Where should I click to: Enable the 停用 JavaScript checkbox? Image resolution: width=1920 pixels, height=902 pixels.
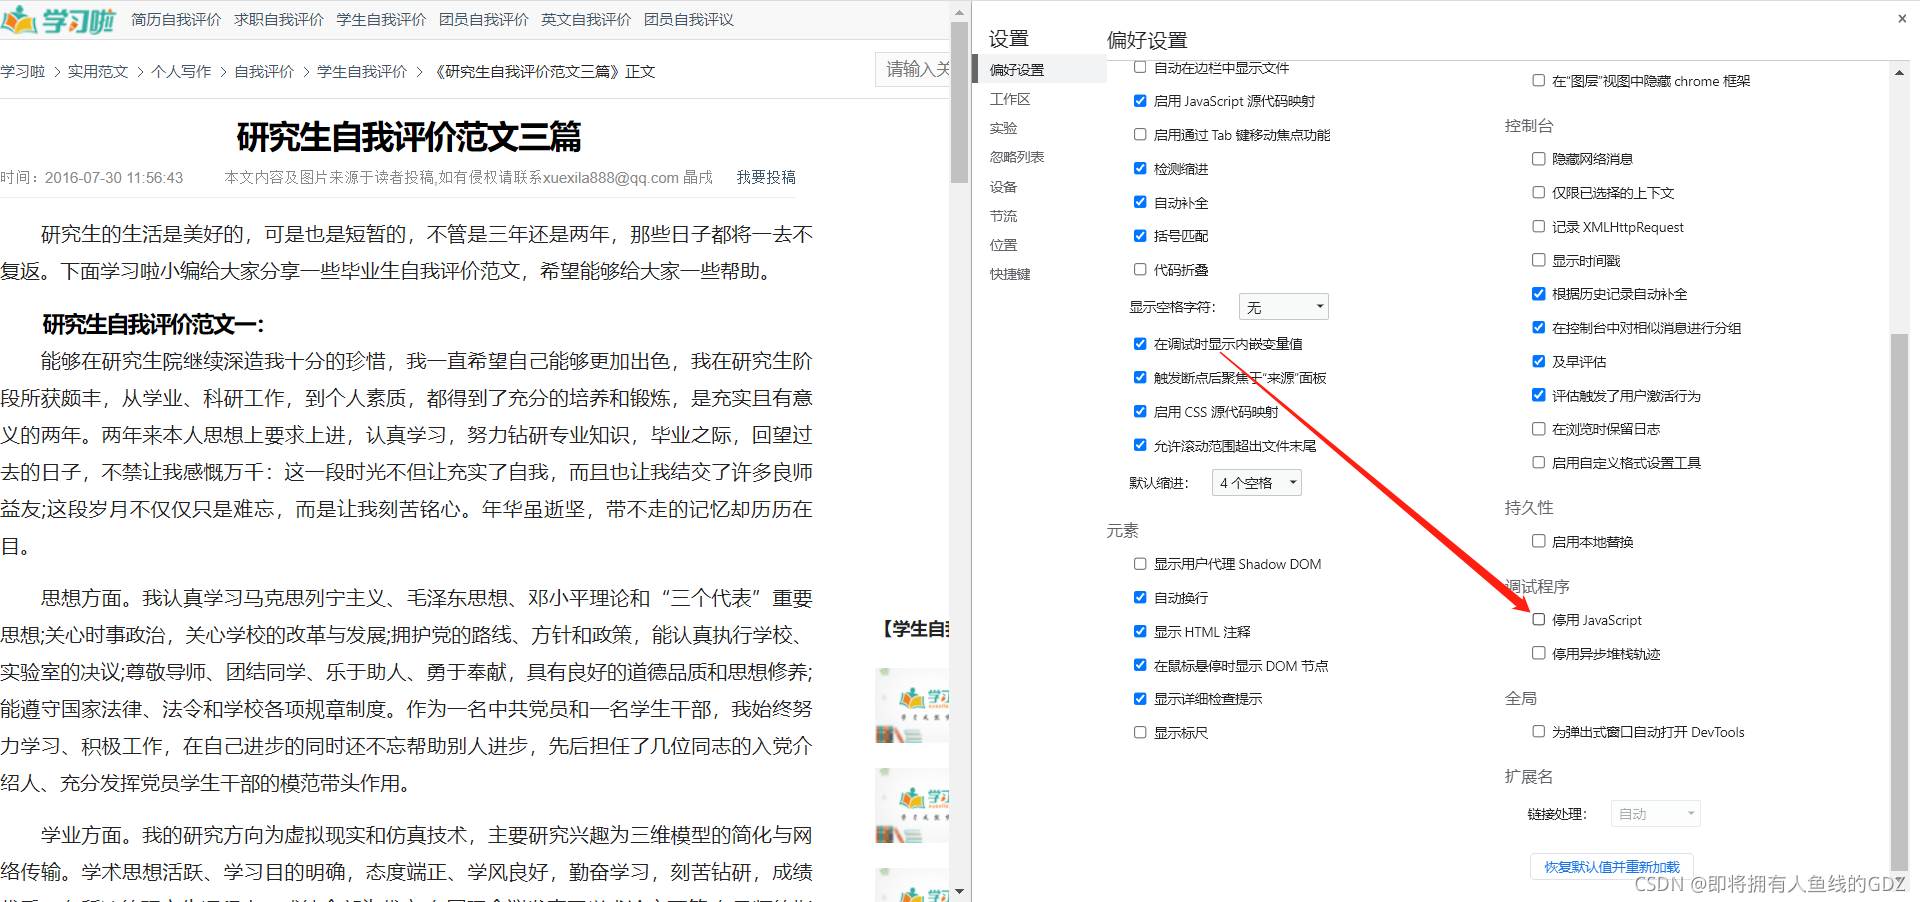click(x=1539, y=620)
